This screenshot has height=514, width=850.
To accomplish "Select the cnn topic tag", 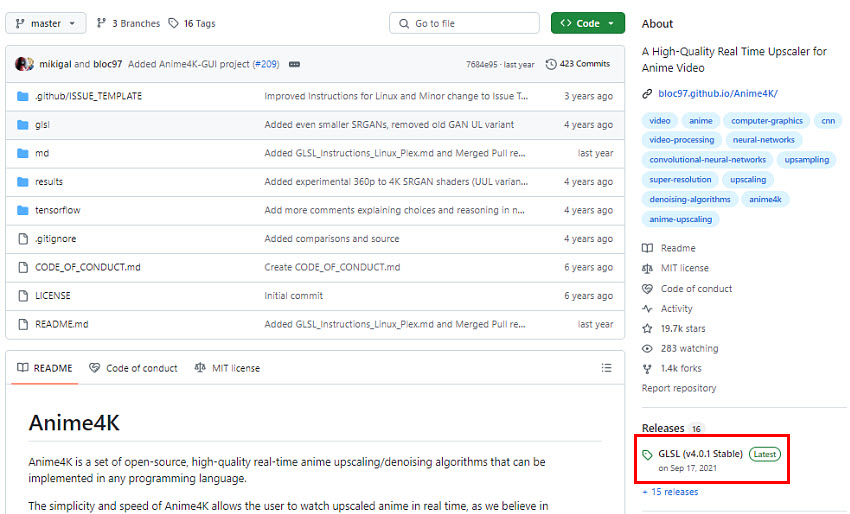I will tap(828, 120).
